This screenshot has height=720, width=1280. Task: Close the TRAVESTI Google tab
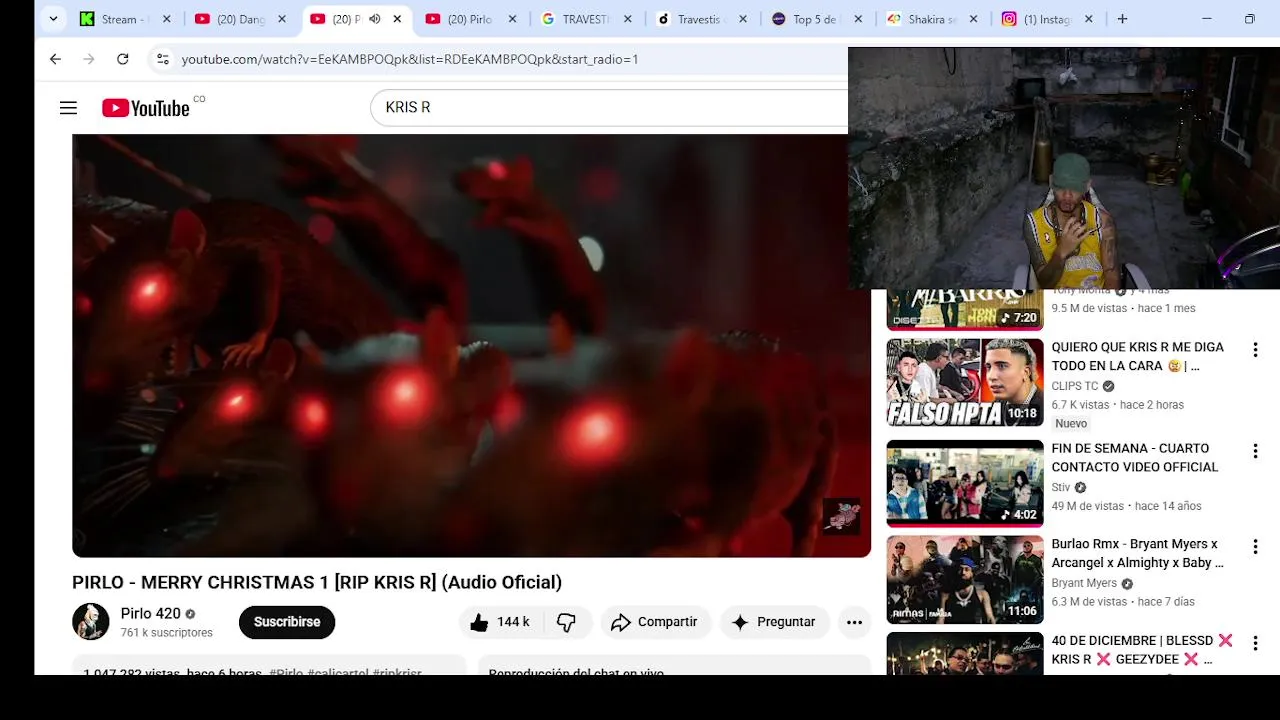click(627, 19)
